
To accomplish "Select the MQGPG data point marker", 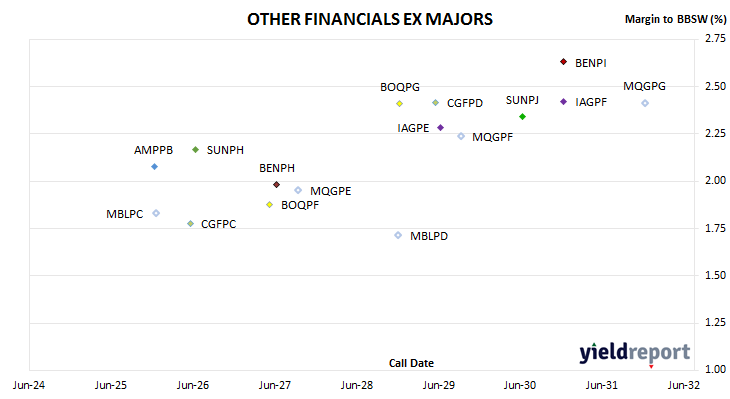I will pos(645,103).
